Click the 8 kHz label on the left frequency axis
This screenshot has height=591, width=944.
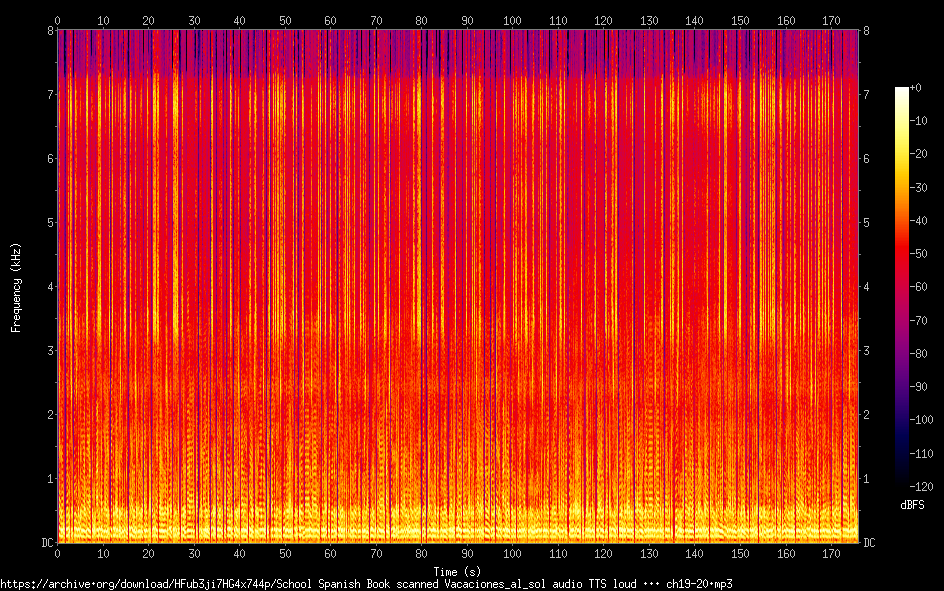50,31
